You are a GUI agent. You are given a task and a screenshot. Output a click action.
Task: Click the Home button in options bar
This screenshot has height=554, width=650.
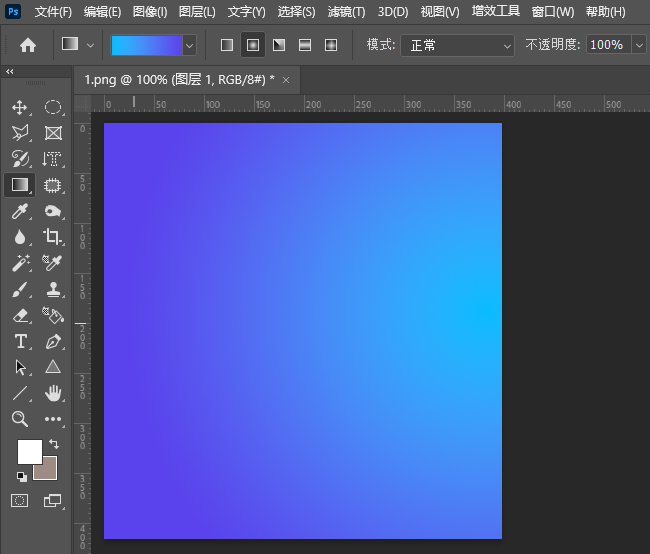pyautogui.click(x=28, y=45)
